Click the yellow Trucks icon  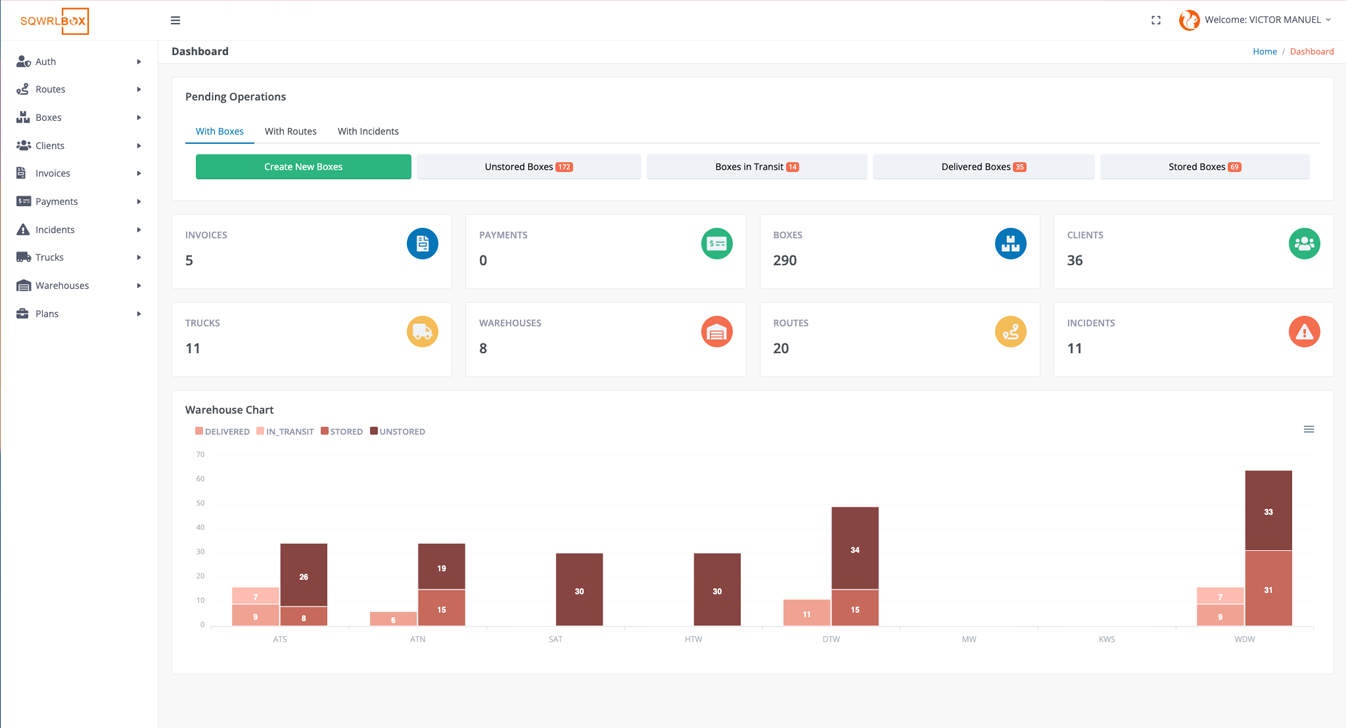coord(422,332)
